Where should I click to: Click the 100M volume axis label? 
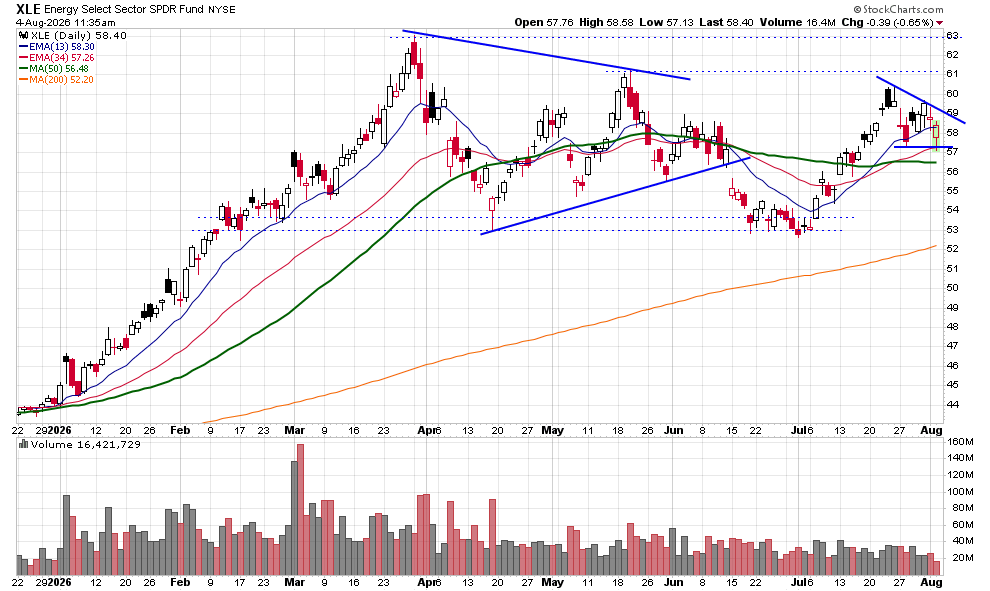[960, 491]
